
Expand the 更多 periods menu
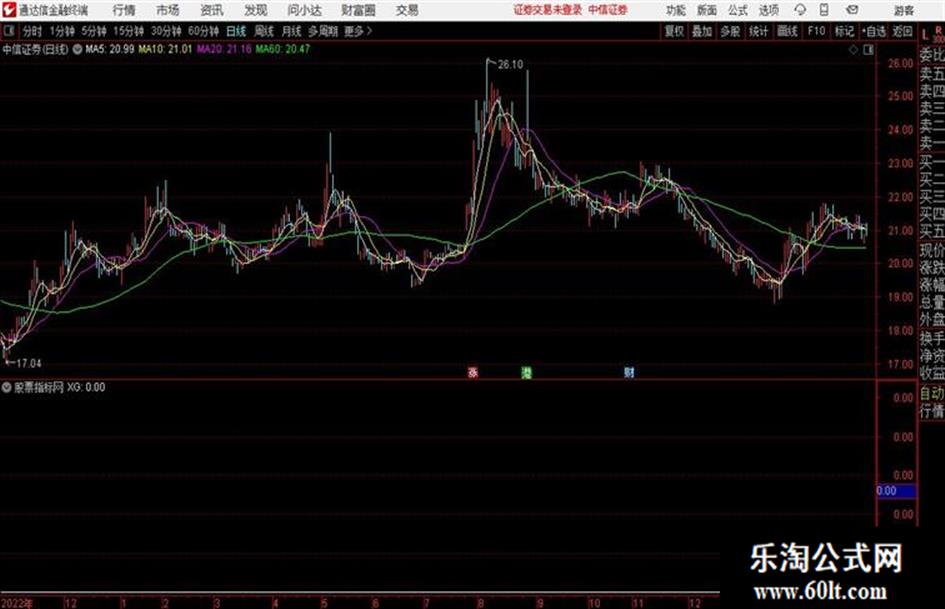click(359, 31)
